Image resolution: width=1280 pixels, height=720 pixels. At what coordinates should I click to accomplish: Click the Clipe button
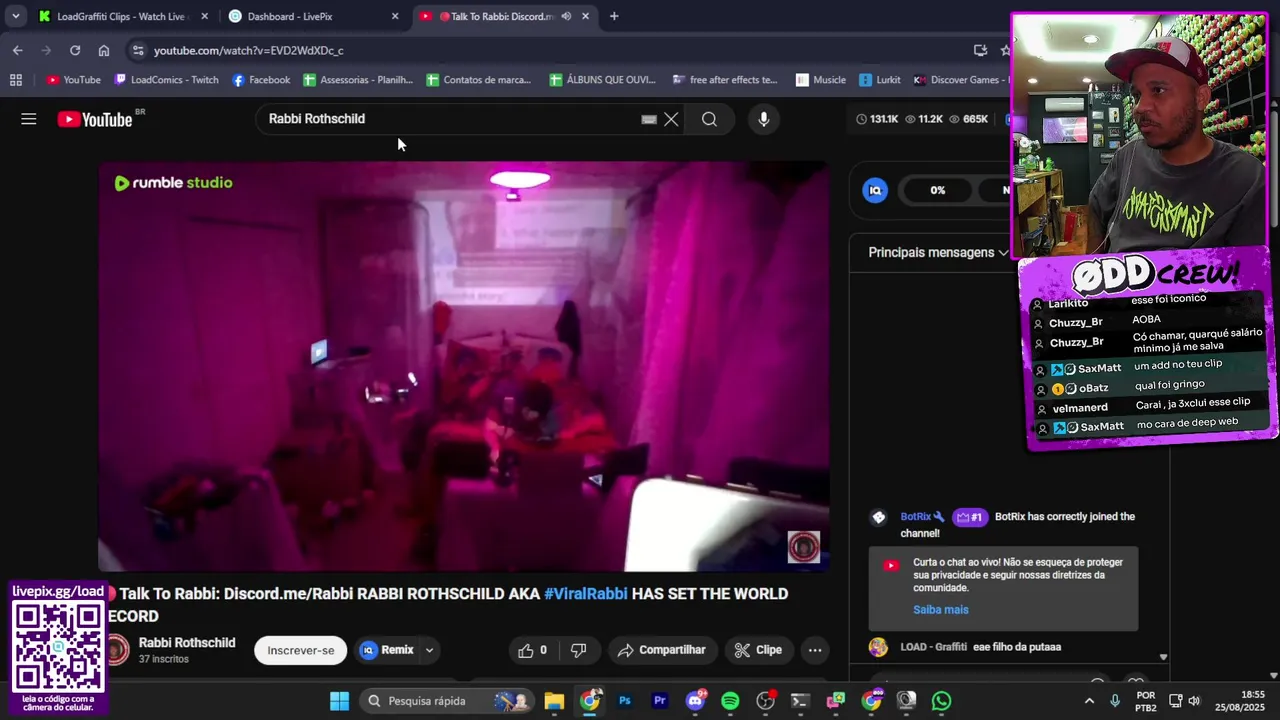[x=758, y=650]
